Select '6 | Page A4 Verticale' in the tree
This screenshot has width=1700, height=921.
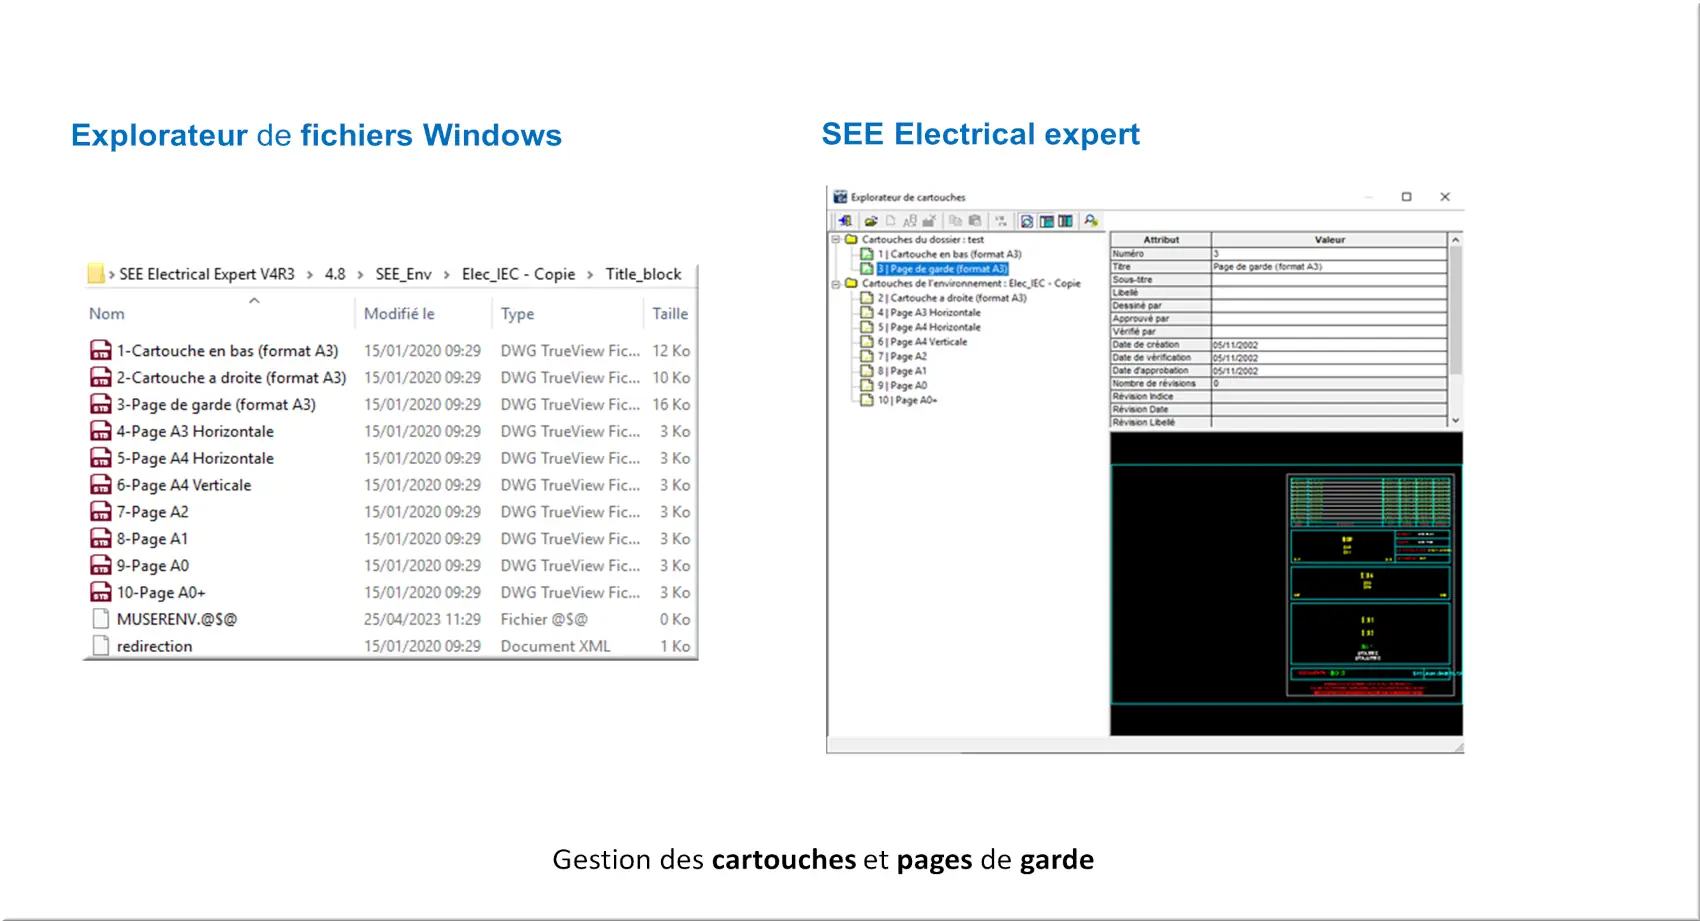(922, 342)
